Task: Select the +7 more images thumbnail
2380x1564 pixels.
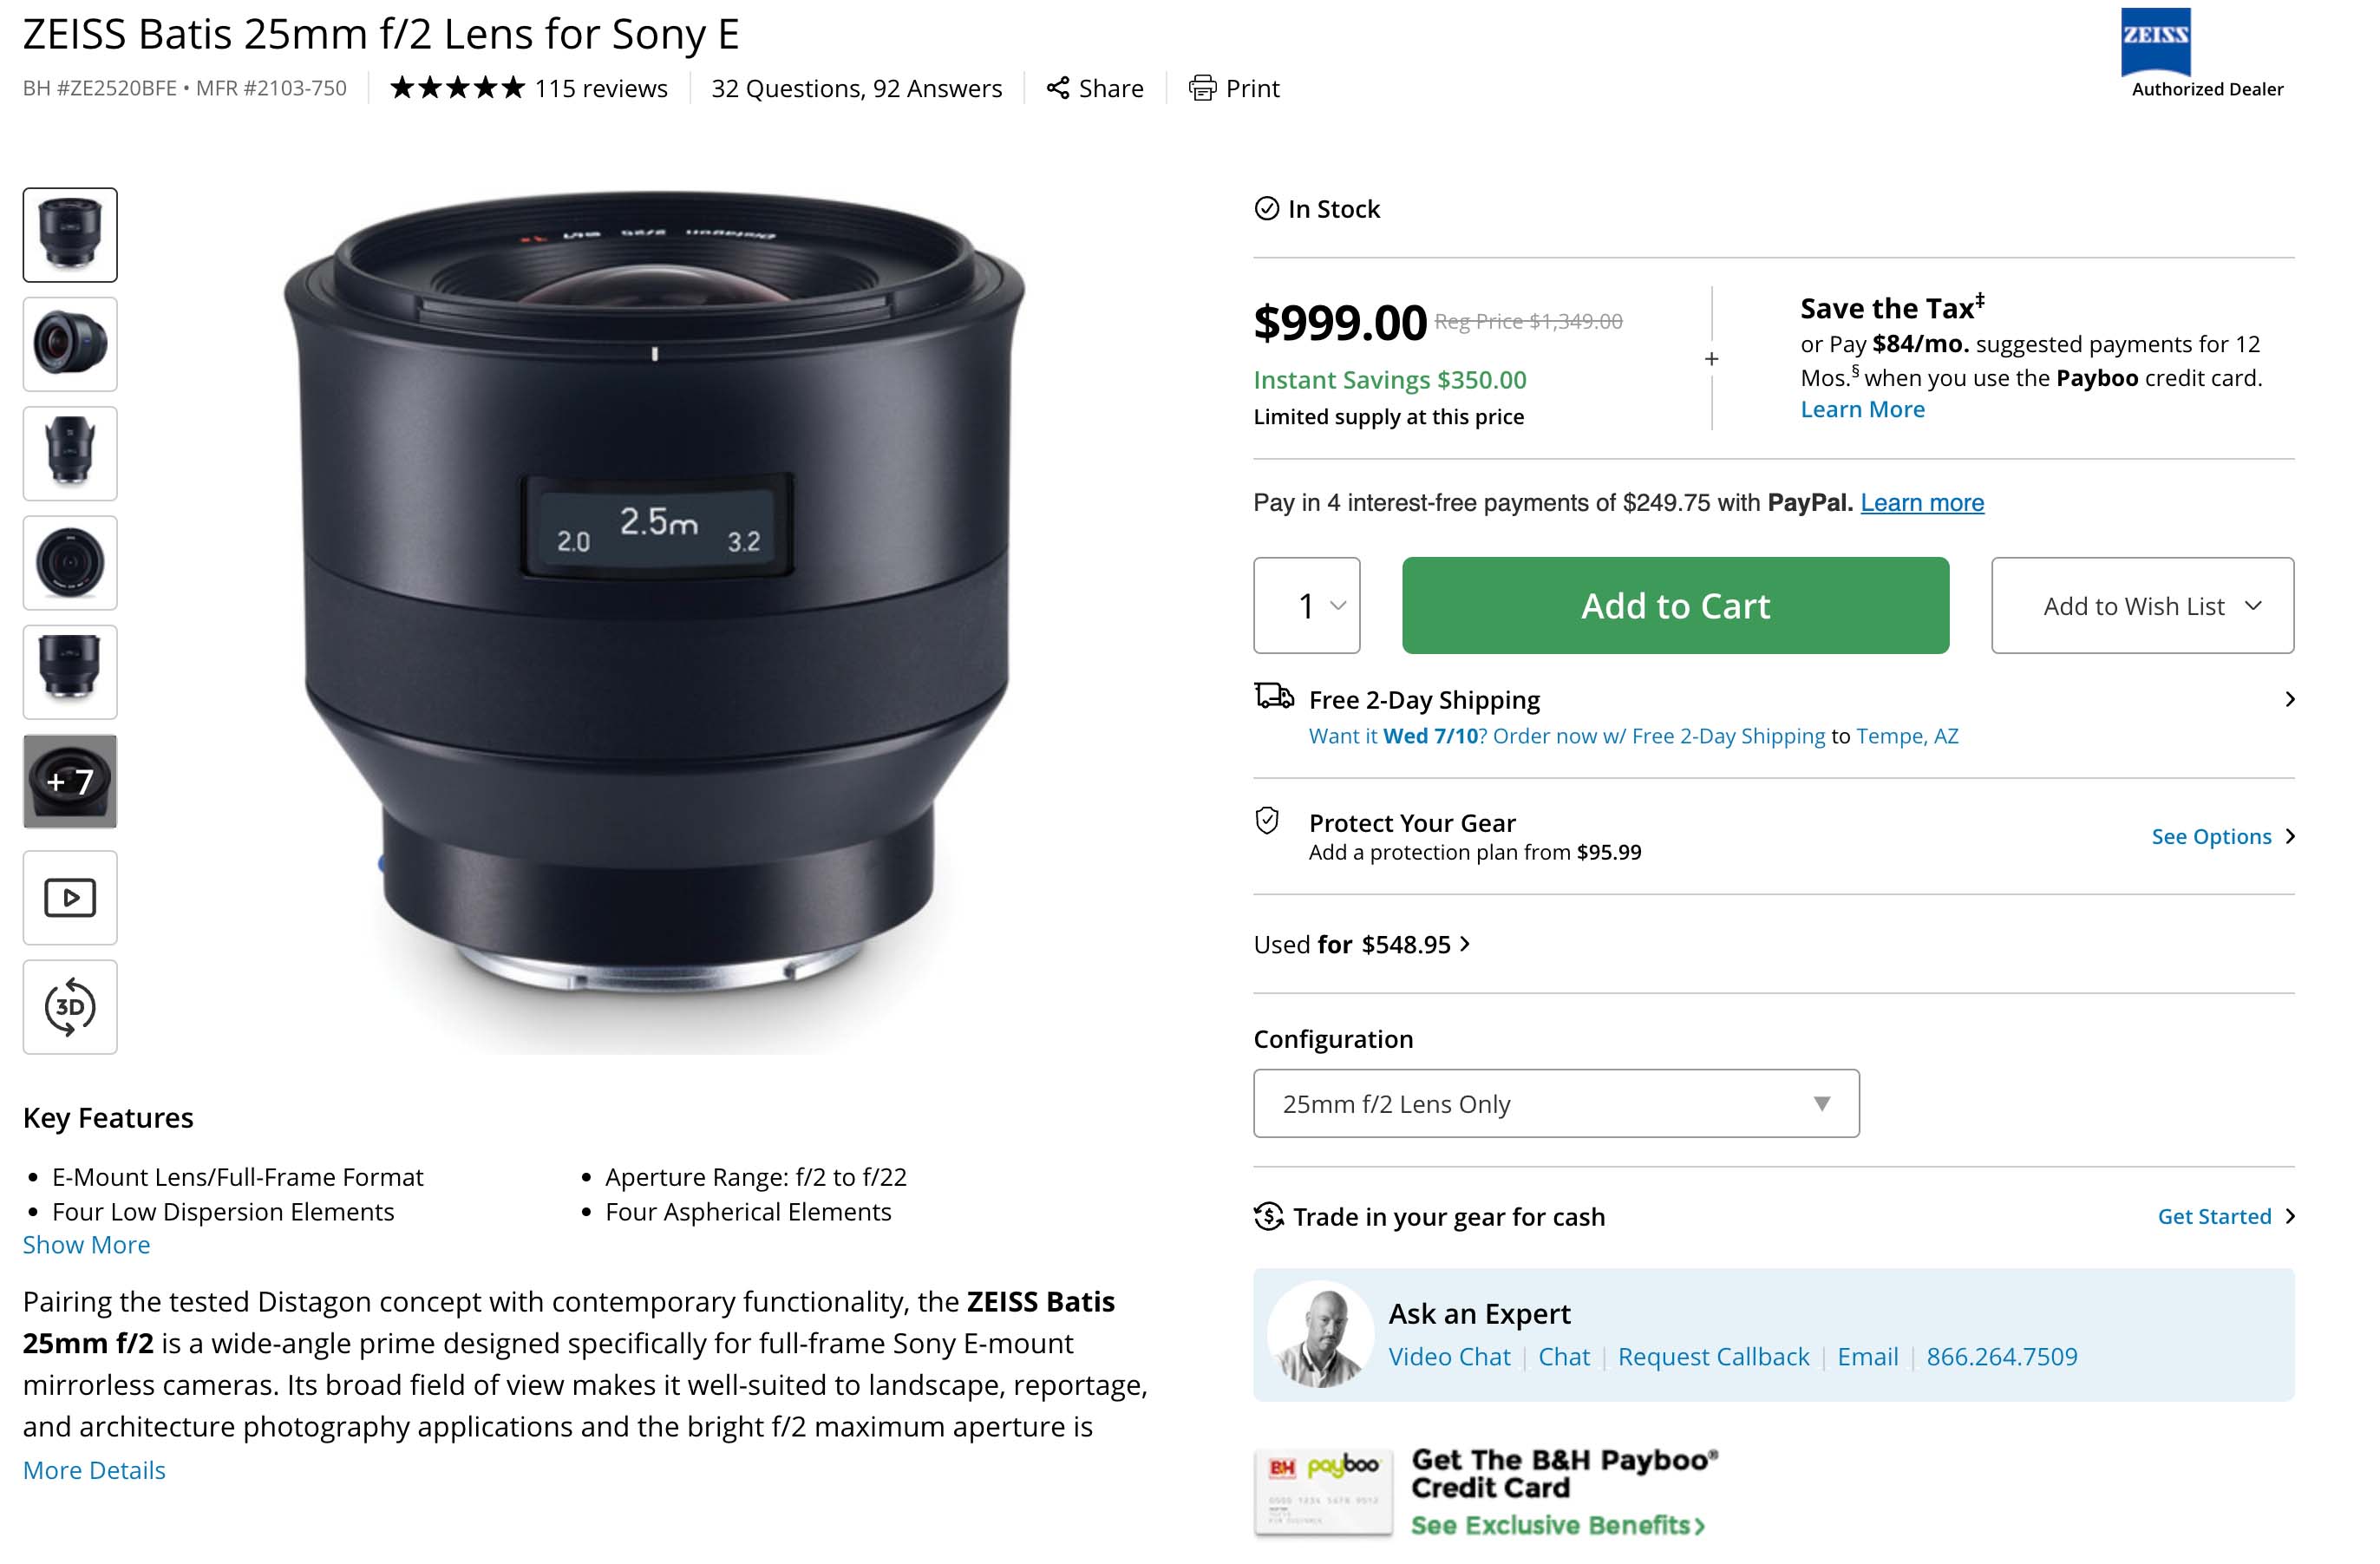Action: (x=70, y=781)
